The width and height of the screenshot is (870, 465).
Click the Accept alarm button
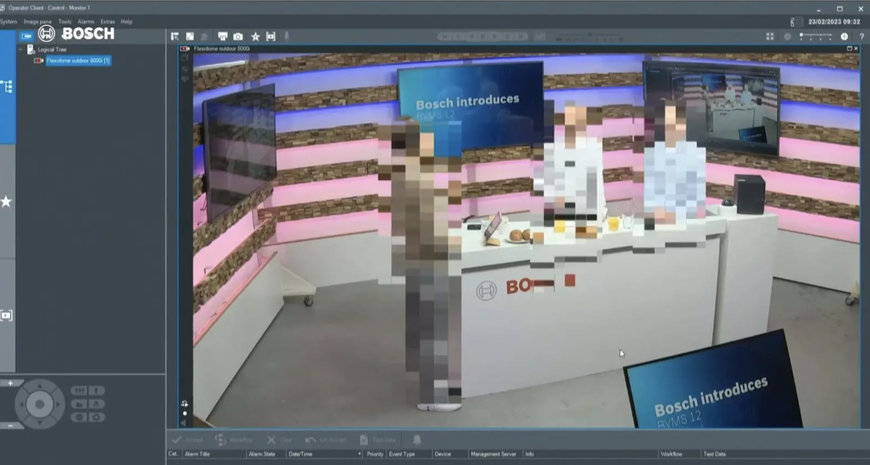point(188,440)
